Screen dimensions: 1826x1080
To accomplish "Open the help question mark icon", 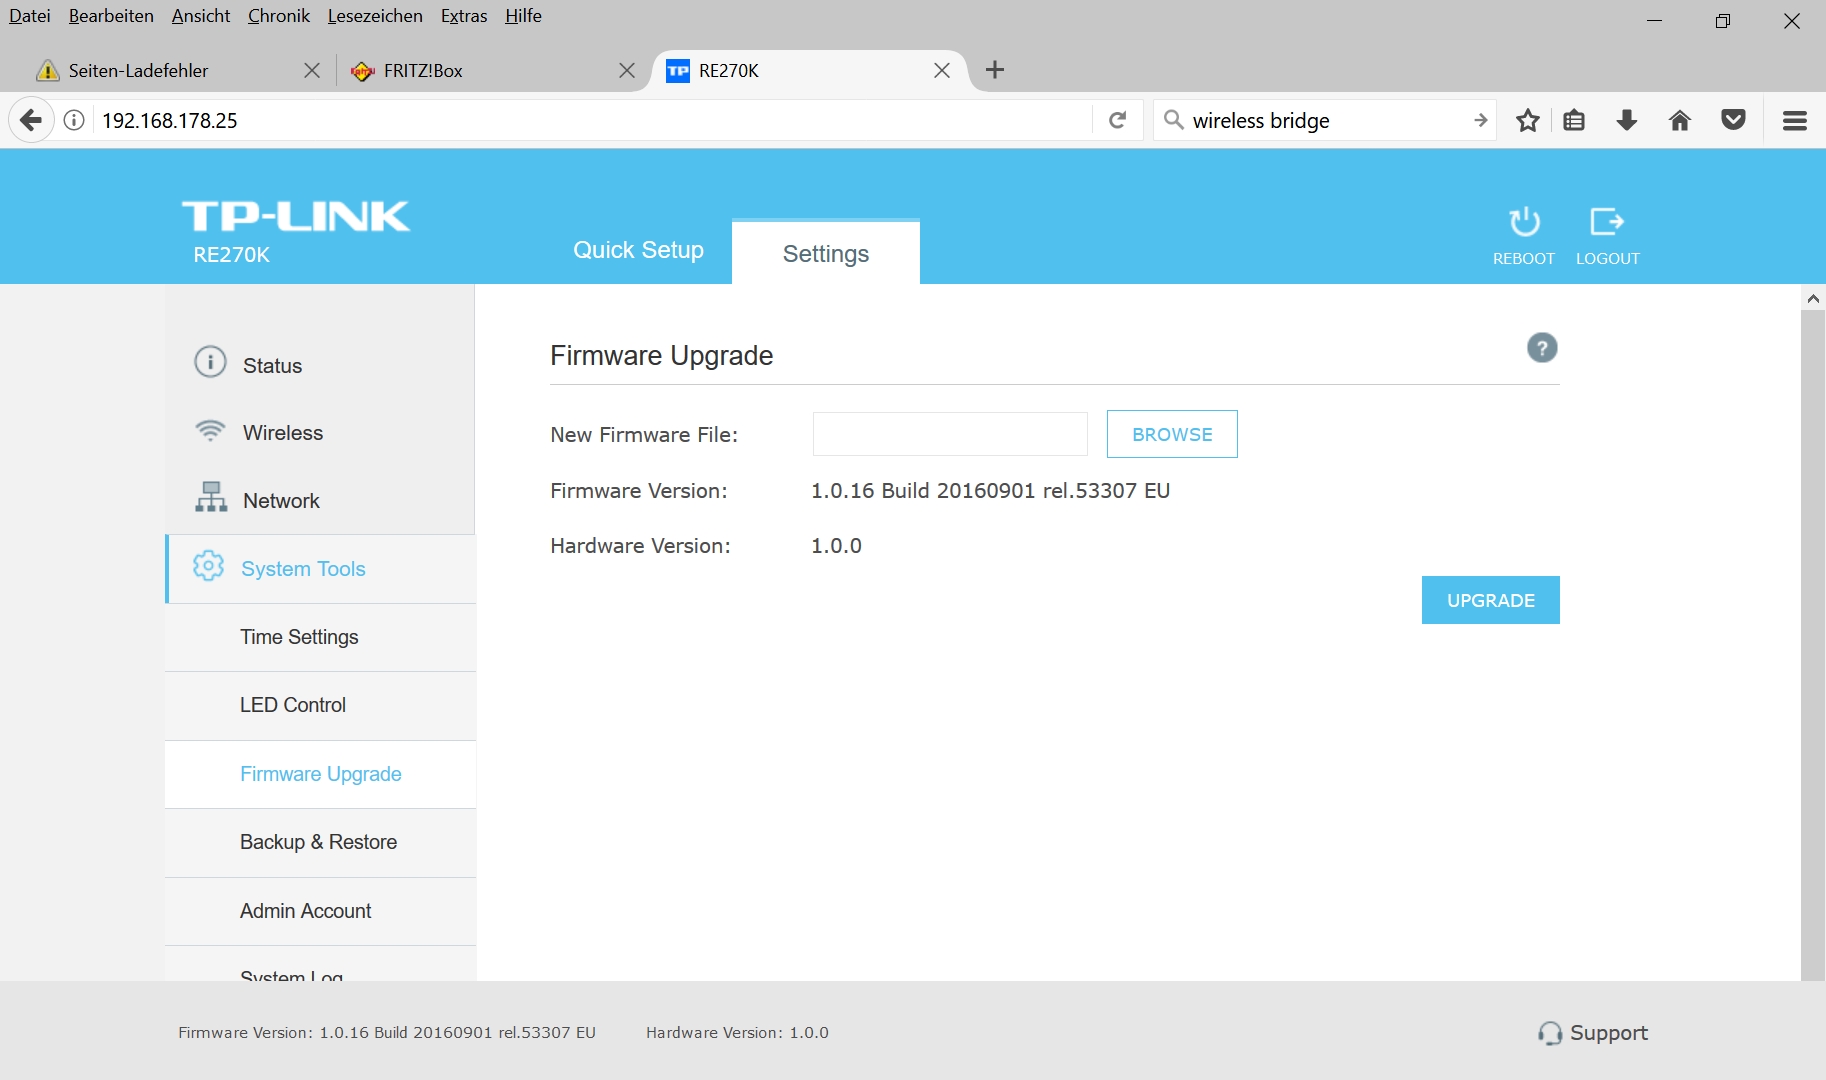I will pyautogui.click(x=1542, y=348).
